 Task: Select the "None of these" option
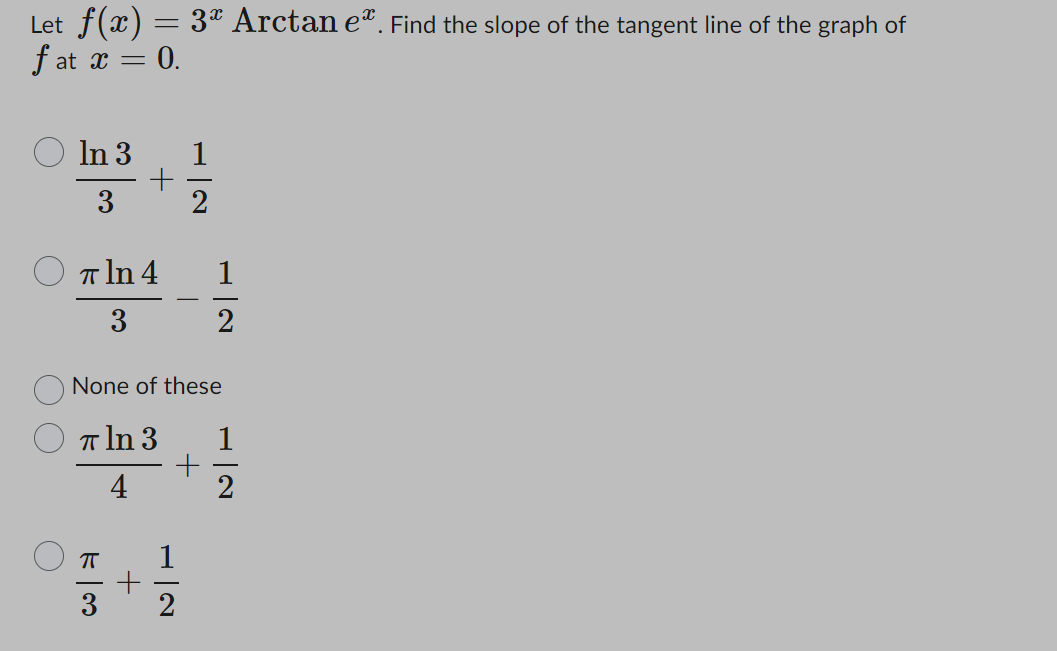tap(48, 390)
